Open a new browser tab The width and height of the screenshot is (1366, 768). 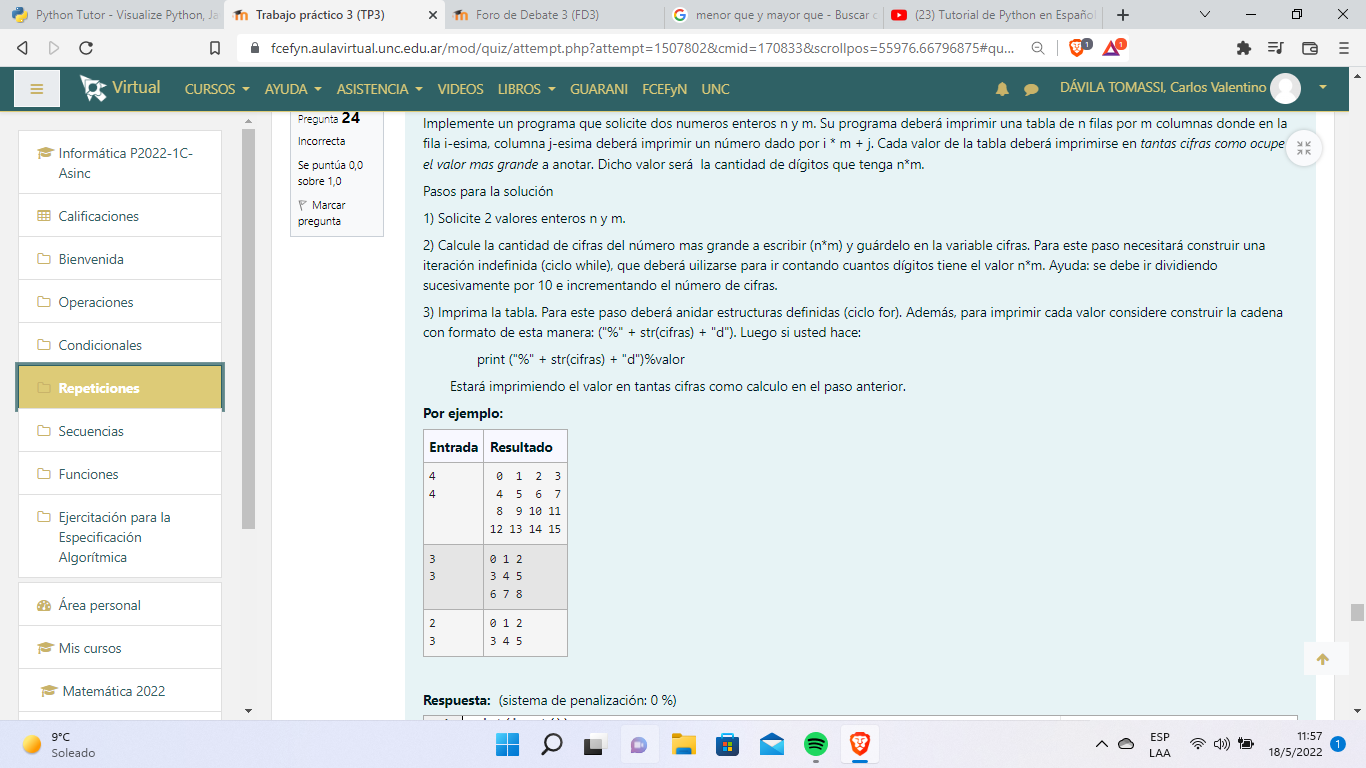[x=1123, y=15]
